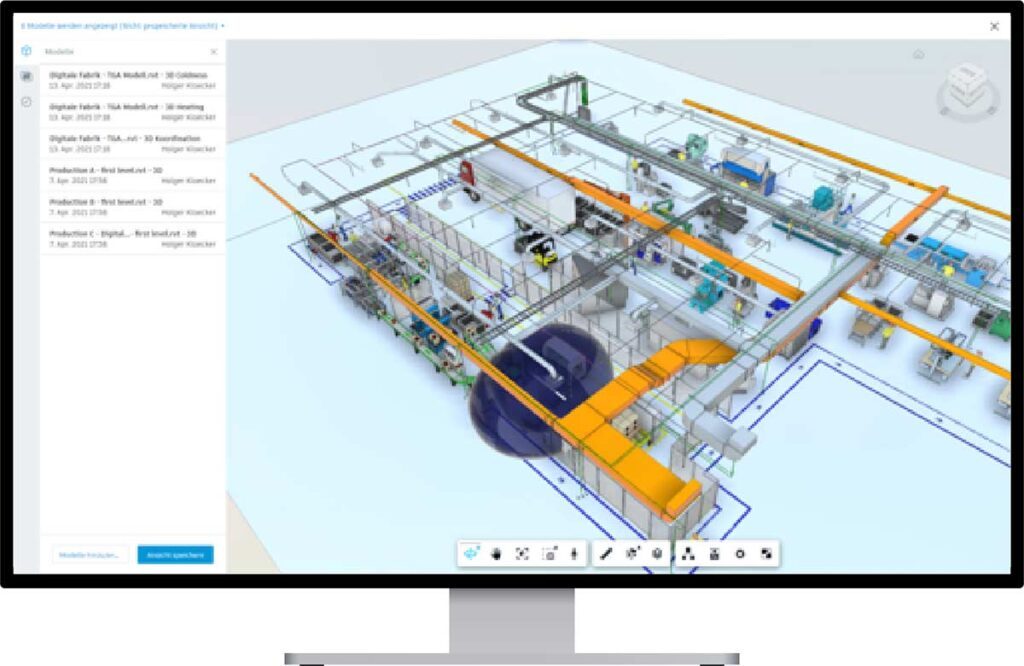Viewport: 1024px width, 666px height.
Task: Choose the Measure ruler tool
Action: [606, 554]
